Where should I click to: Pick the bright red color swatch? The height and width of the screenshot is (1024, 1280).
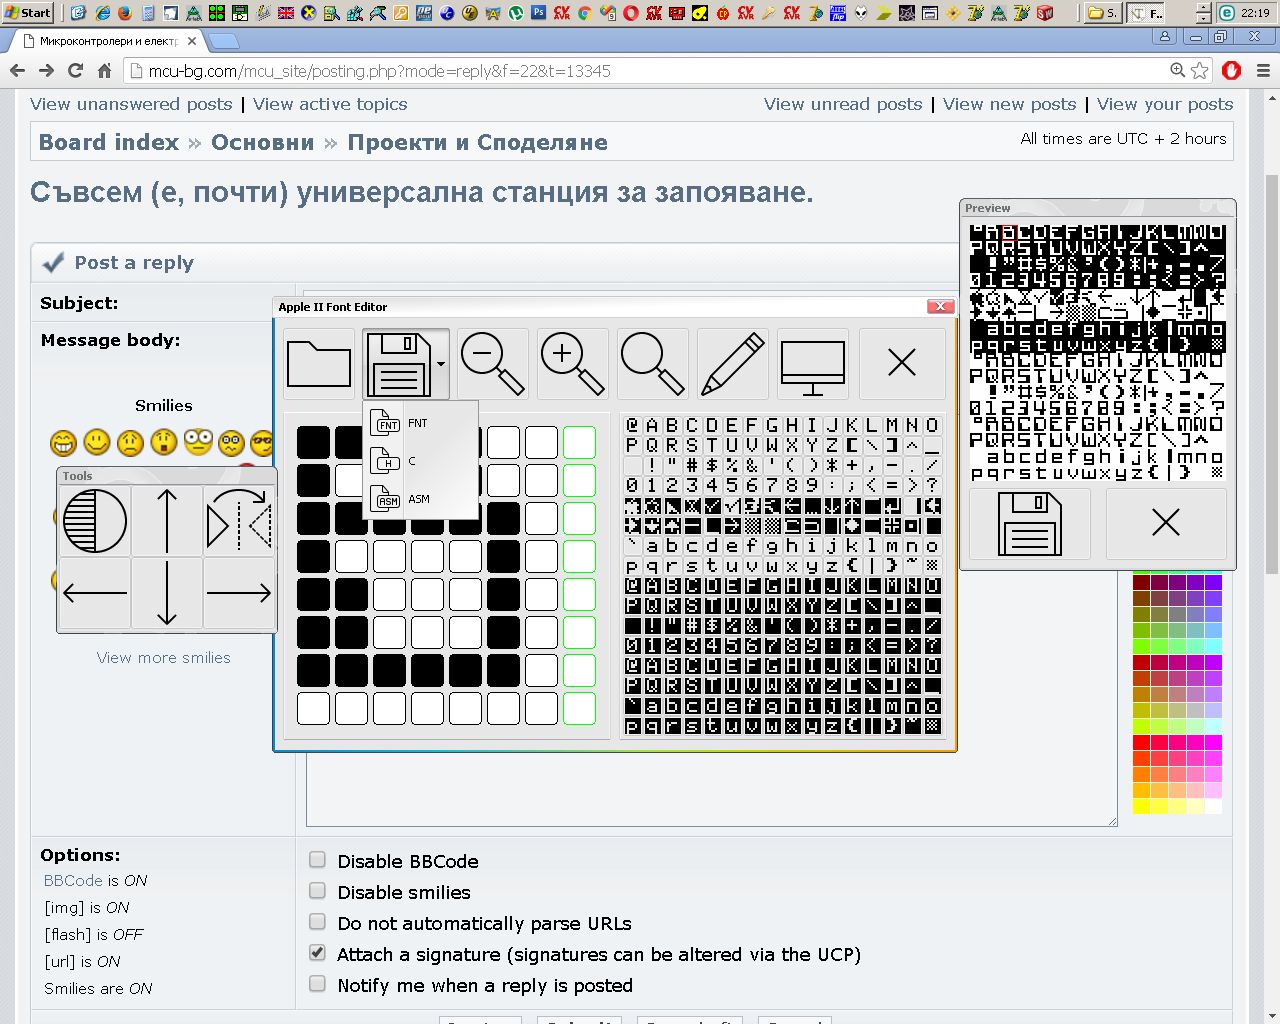click(x=1142, y=743)
